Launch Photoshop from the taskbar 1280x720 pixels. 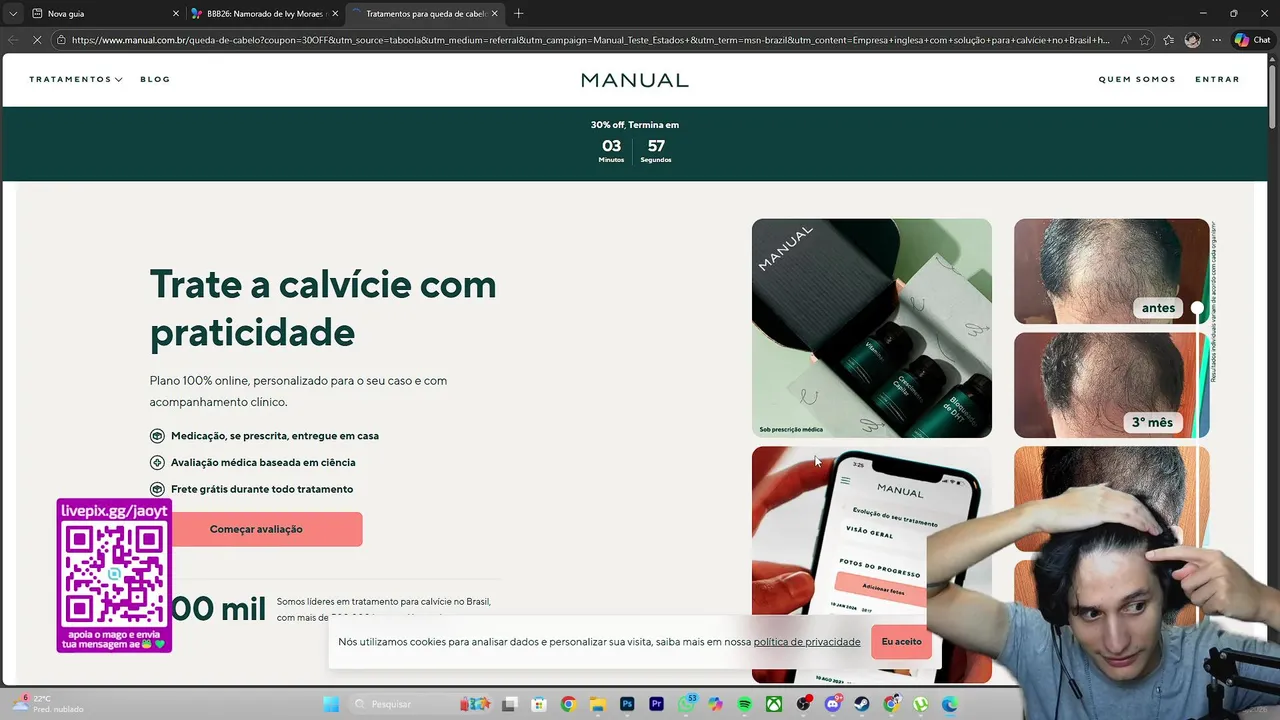click(627, 704)
